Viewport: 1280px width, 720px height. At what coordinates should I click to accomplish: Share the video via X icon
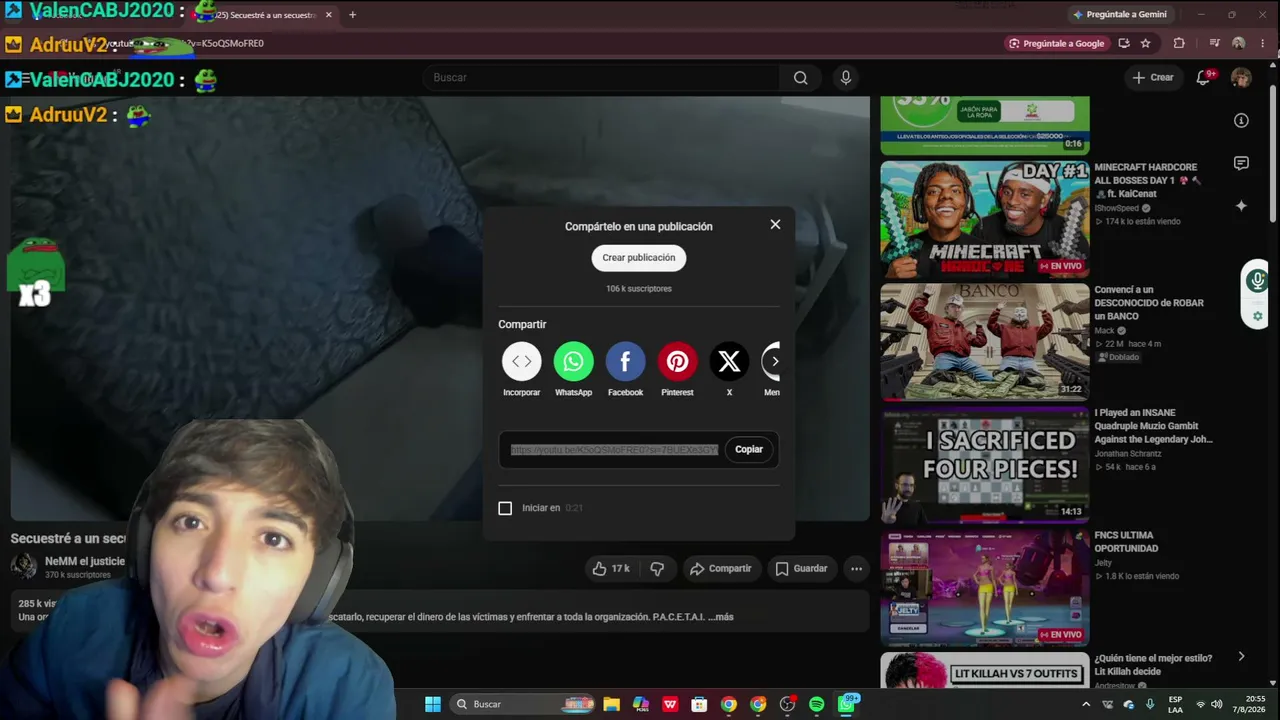click(x=729, y=361)
